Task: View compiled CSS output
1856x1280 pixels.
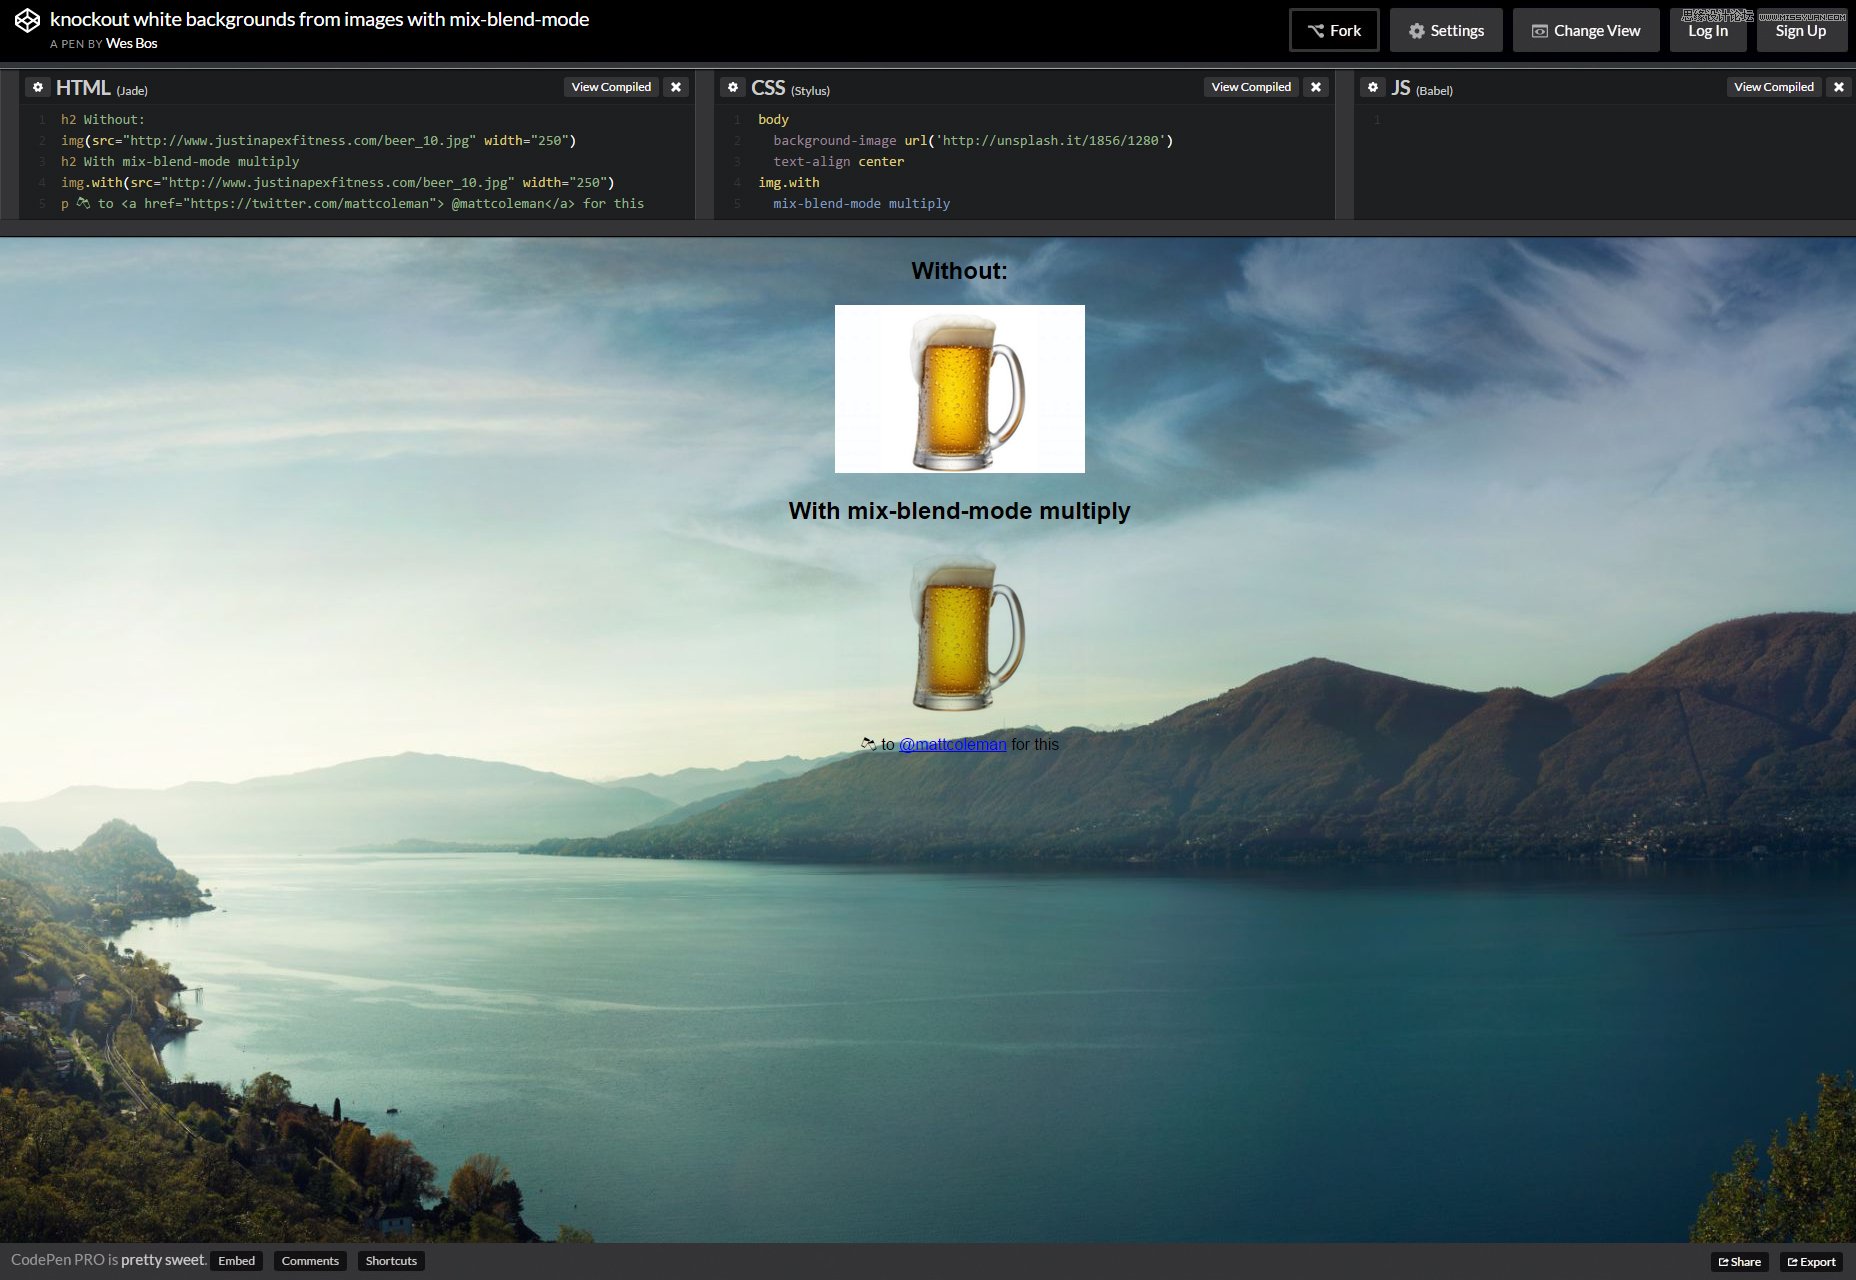Action: coord(1251,87)
